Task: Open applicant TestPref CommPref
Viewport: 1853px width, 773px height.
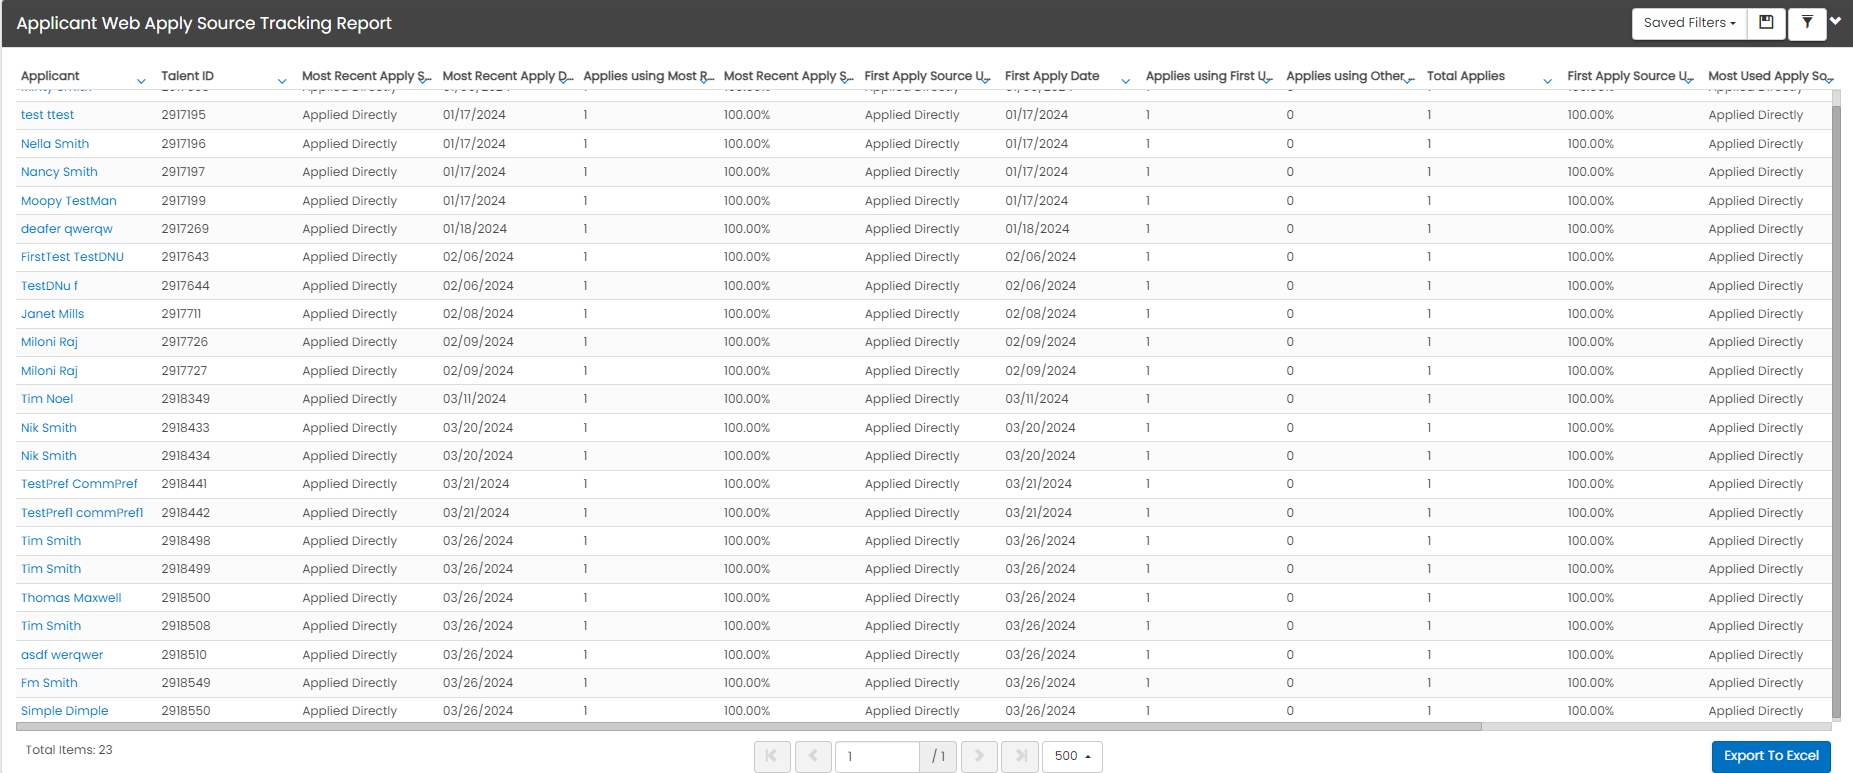Action: [79, 484]
